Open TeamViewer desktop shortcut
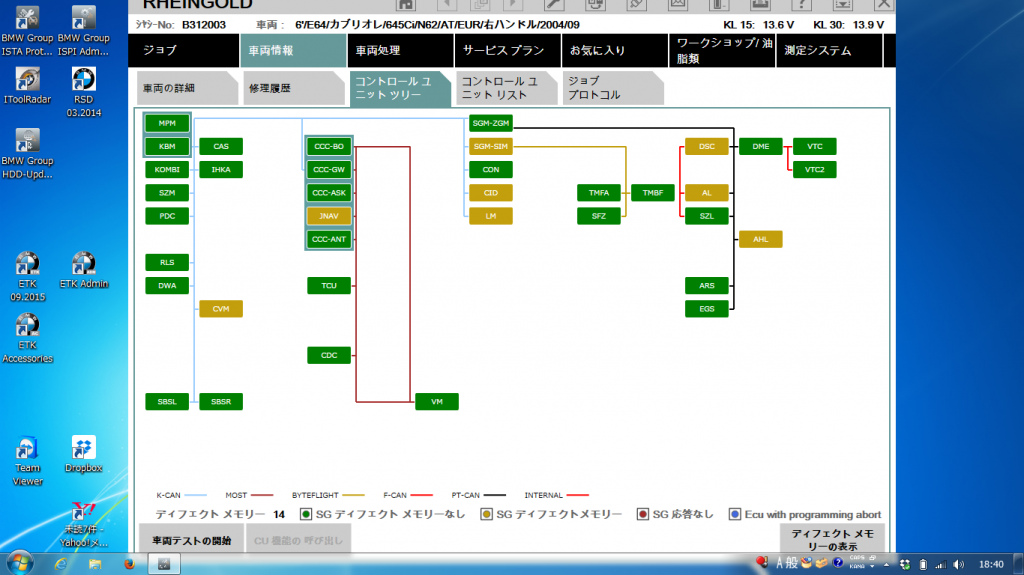1024x575 pixels. (27, 461)
